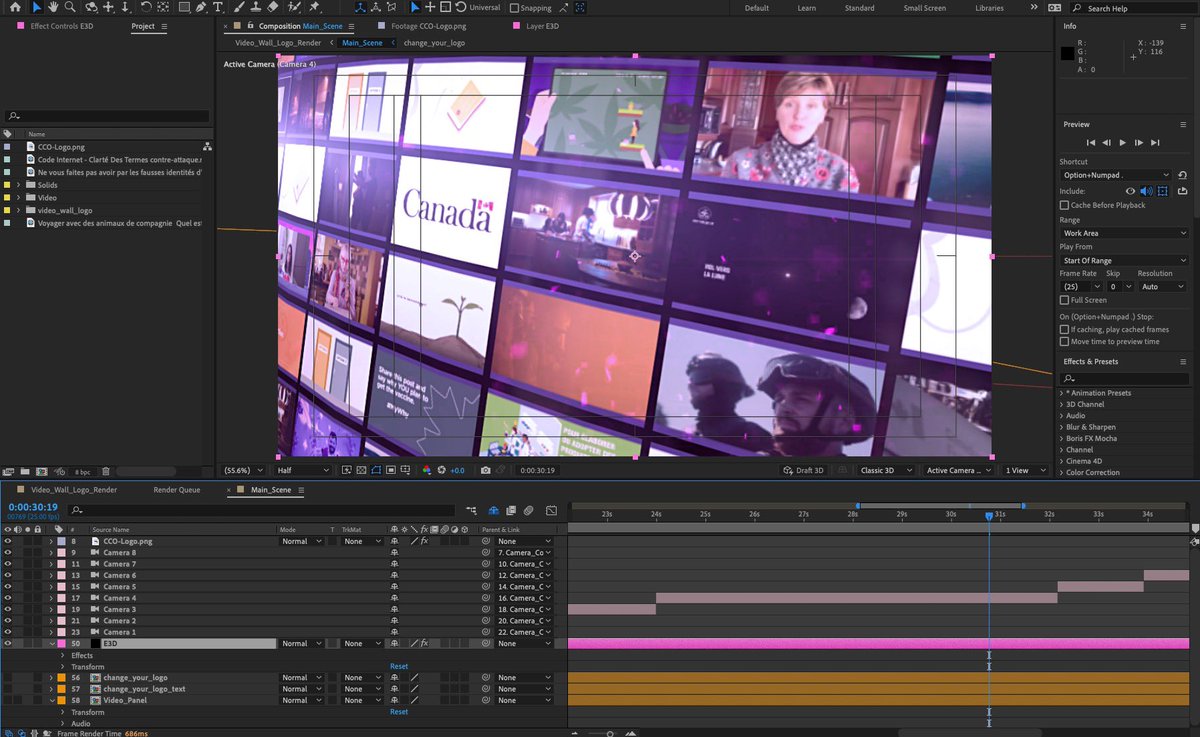Toggle the Motion Blur enable icon in timeline
The image size is (1200, 737).
(x=528, y=510)
